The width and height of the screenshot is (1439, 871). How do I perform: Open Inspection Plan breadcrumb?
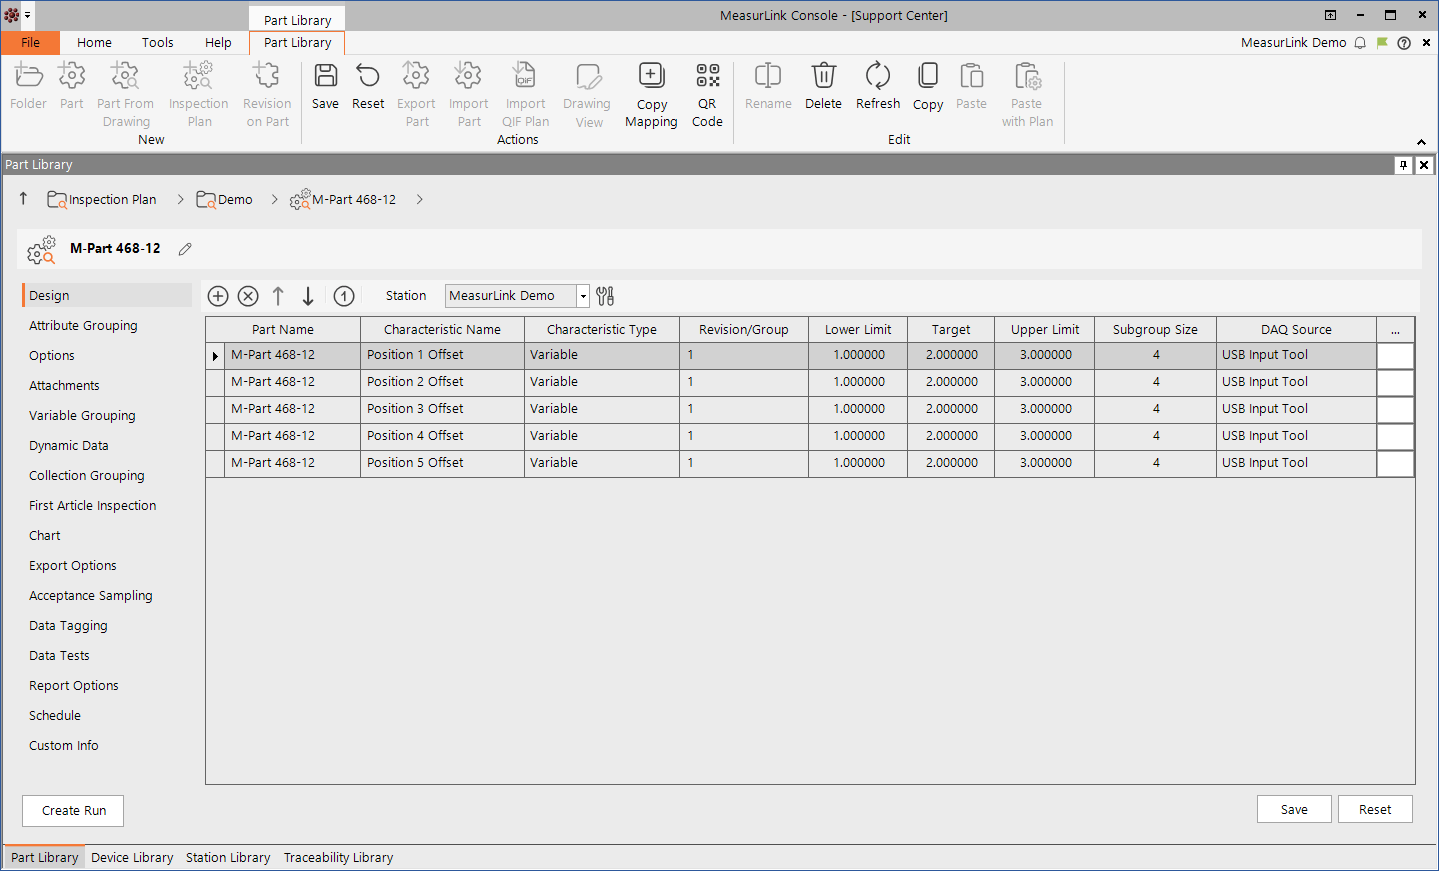[x=102, y=200]
